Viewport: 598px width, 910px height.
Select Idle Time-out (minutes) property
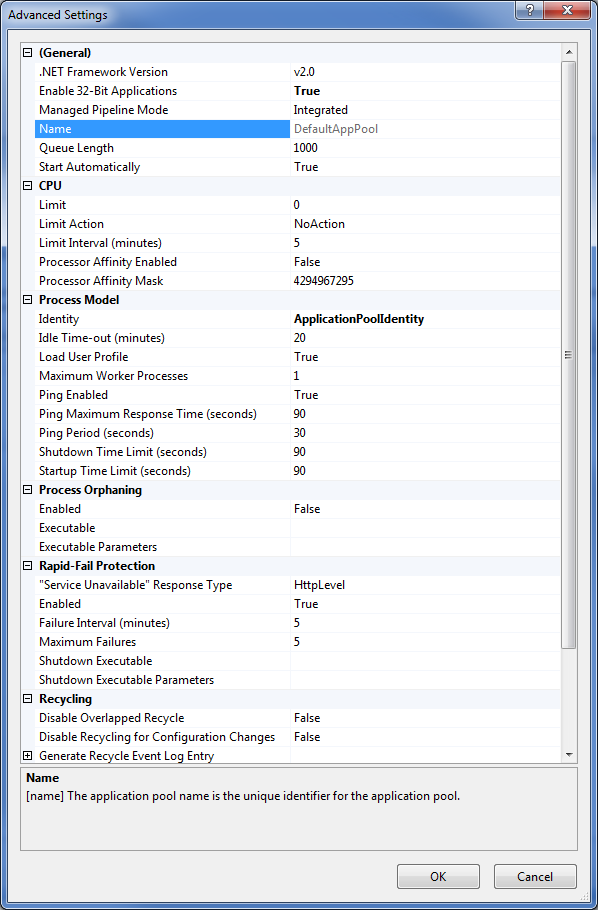click(163, 338)
